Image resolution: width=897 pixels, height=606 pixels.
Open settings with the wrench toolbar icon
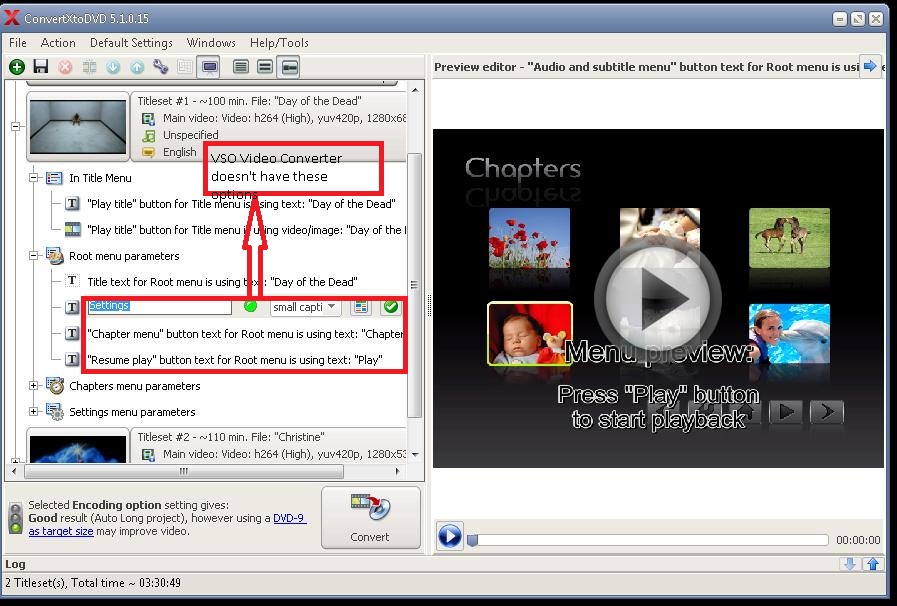tap(161, 67)
